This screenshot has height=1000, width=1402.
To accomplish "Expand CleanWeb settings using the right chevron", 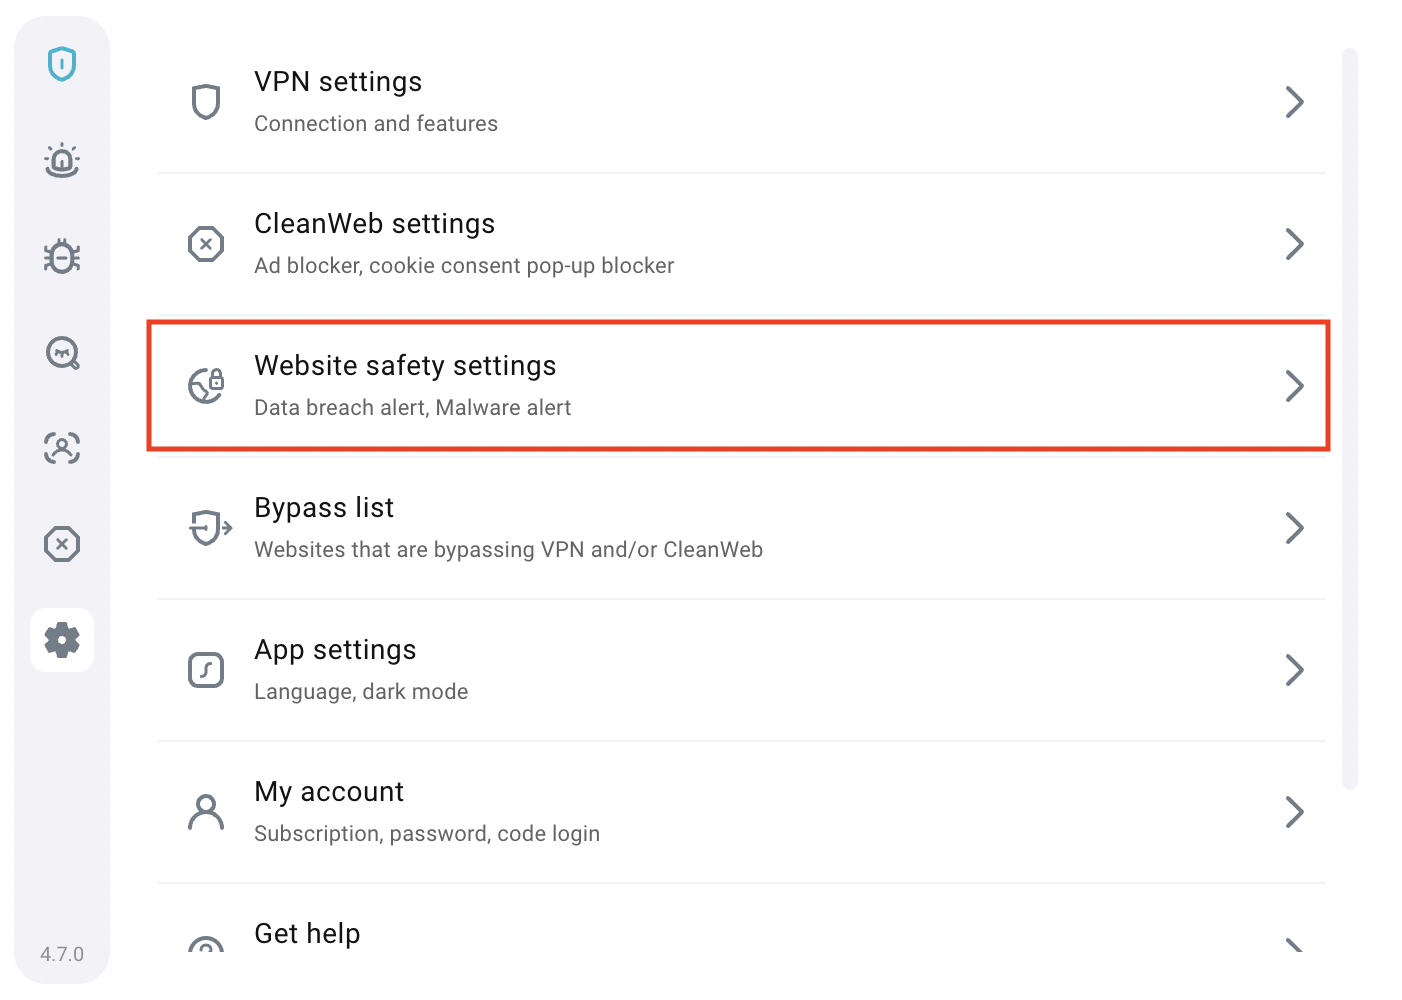I will coord(1295,244).
